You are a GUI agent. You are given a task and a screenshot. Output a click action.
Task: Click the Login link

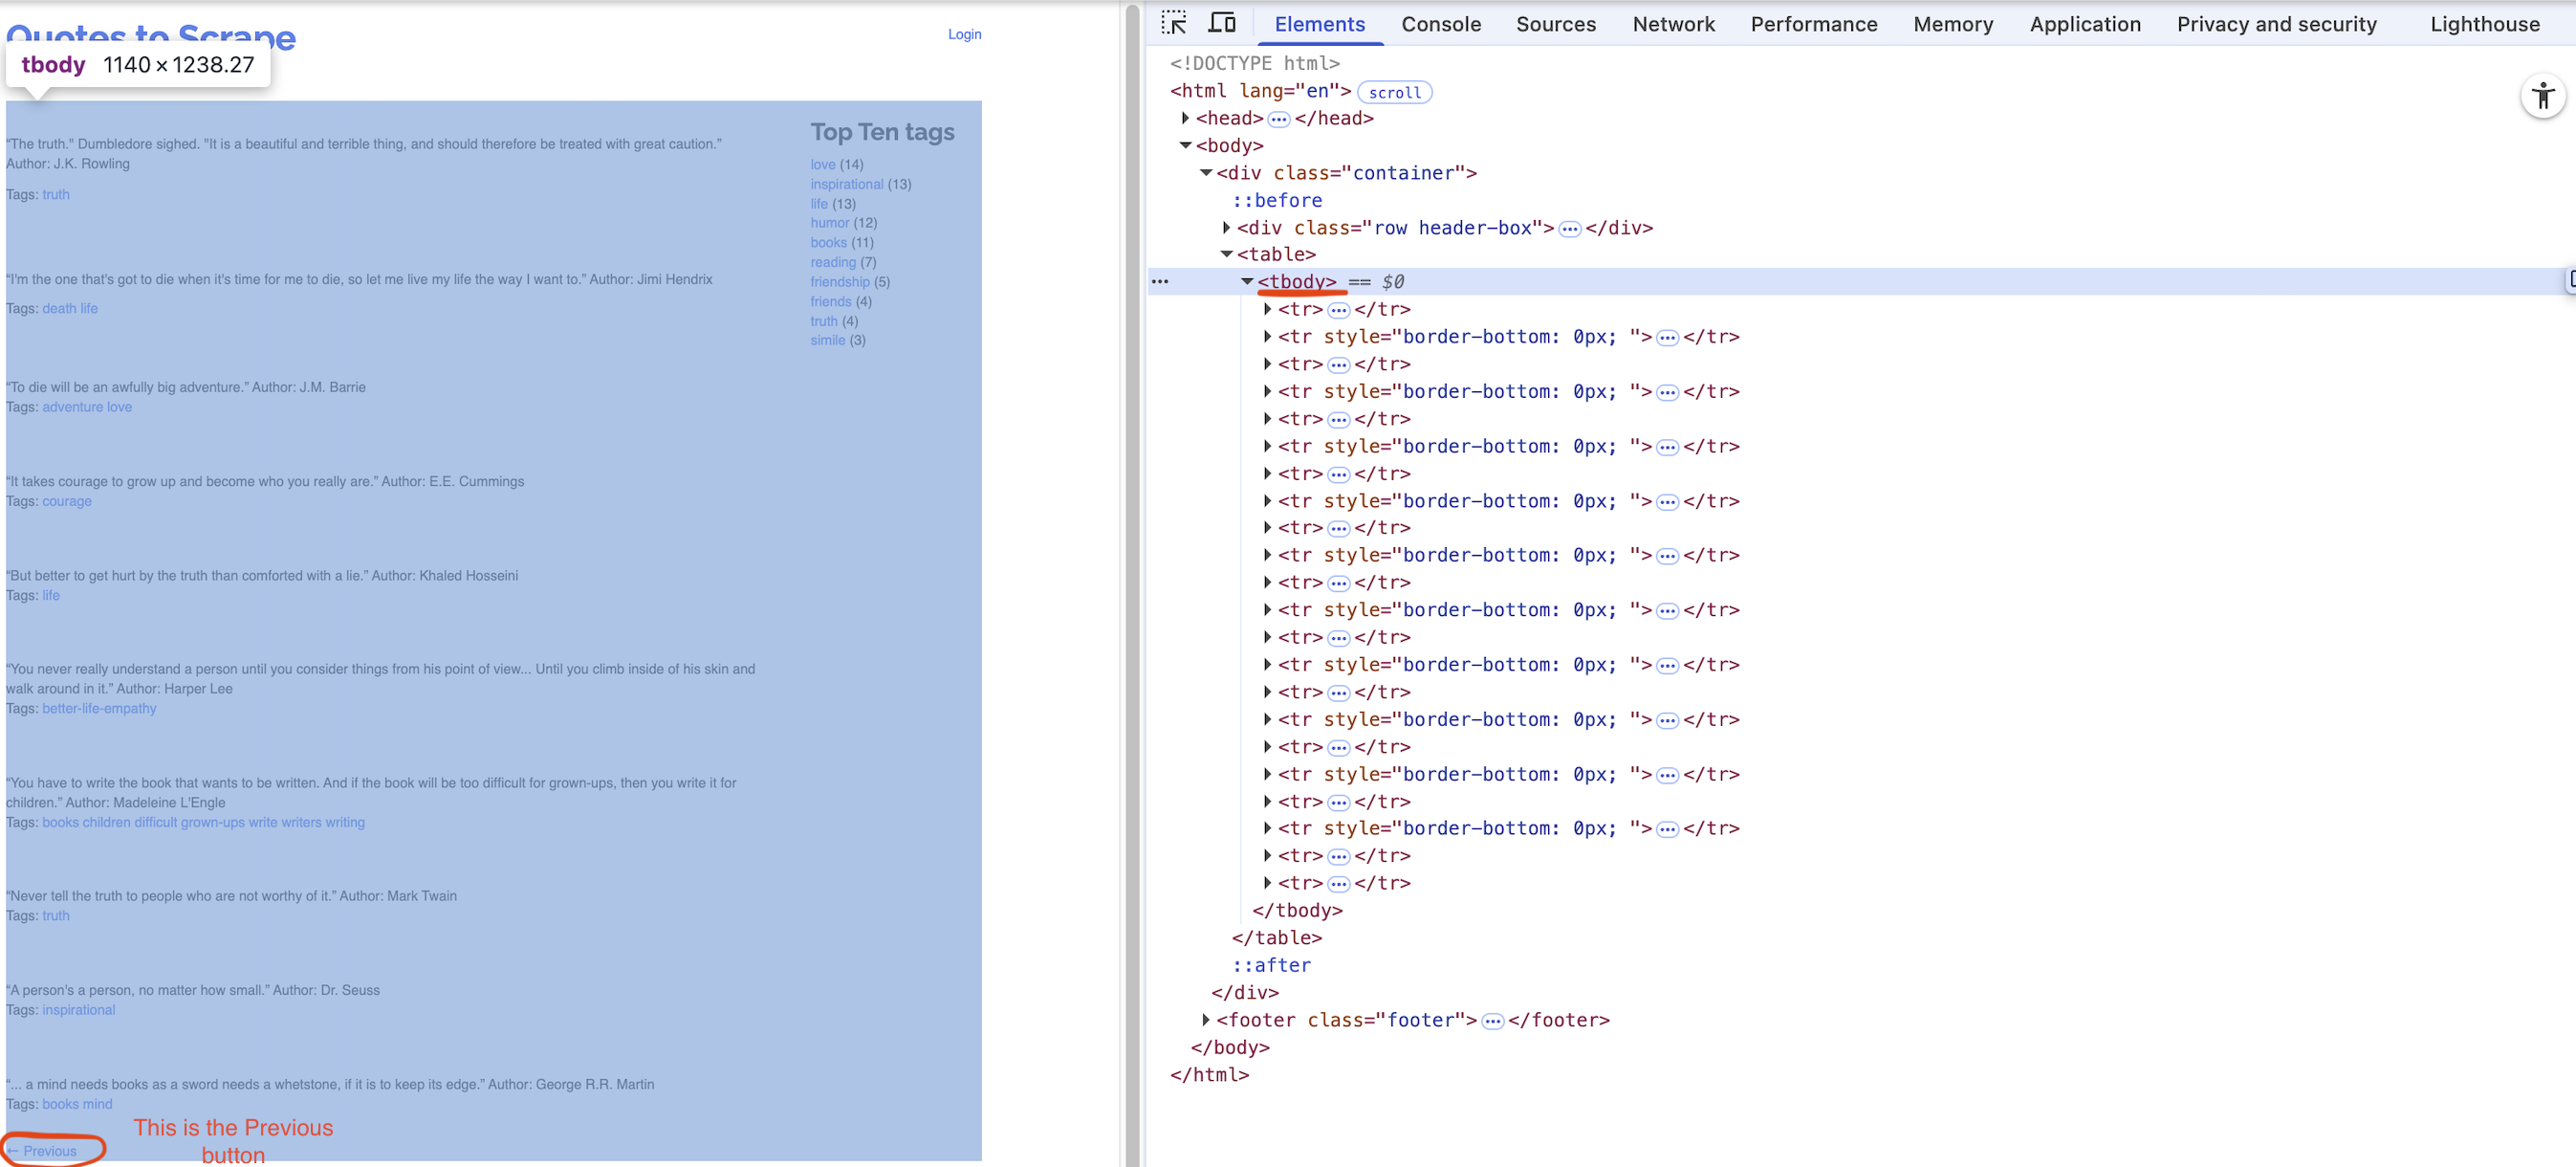(964, 34)
